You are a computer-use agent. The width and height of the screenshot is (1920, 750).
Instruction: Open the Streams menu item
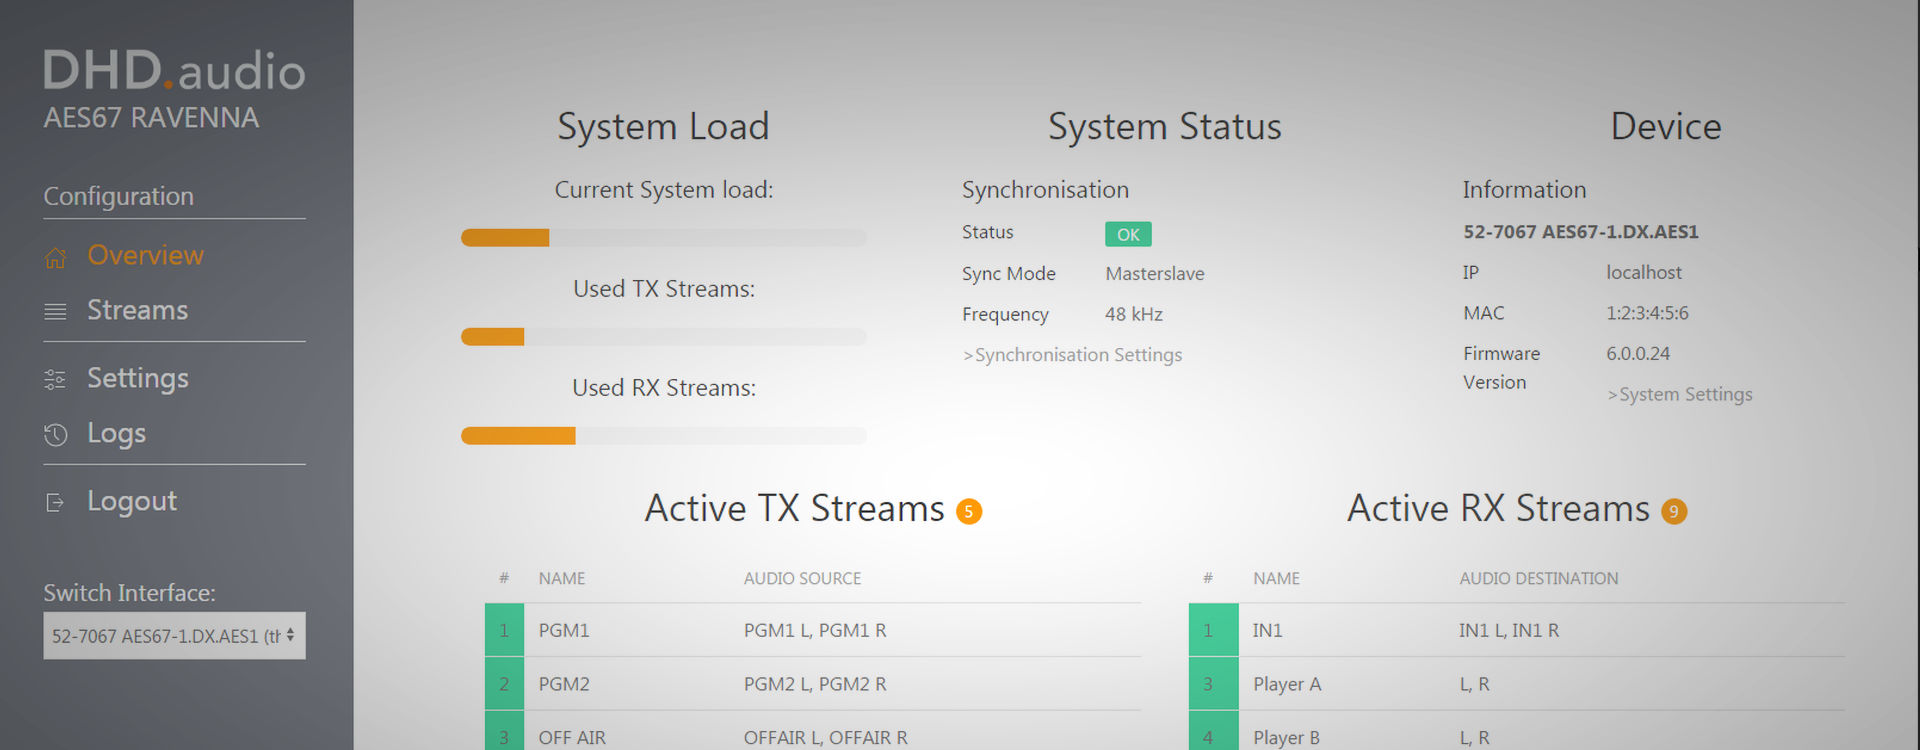click(x=137, y=311)
